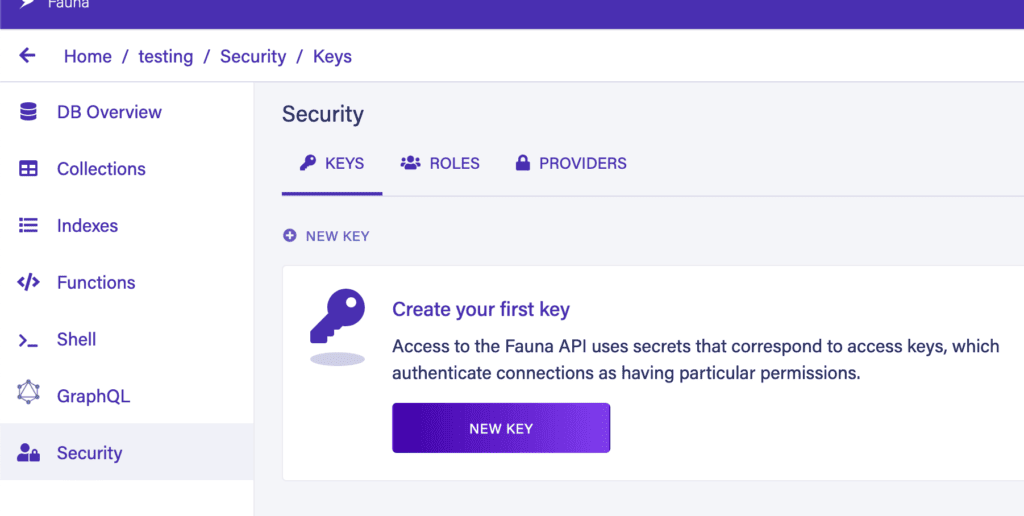This screenshot has height=516, width=1024.
Task: Click the Security user-lock icon
Action: pos(28,453)
